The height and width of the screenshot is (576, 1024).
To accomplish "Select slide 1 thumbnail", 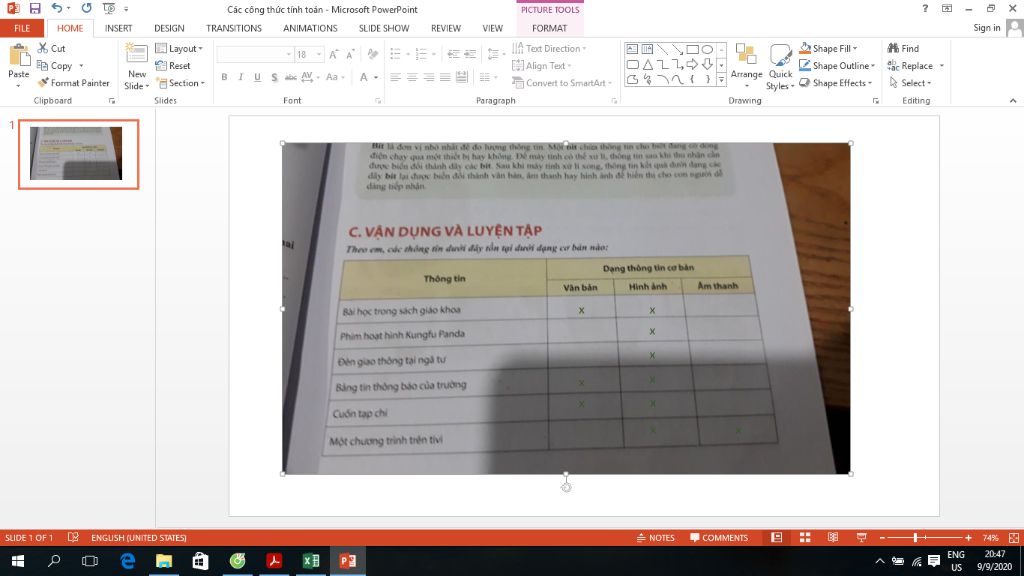I will click(78, 154).
